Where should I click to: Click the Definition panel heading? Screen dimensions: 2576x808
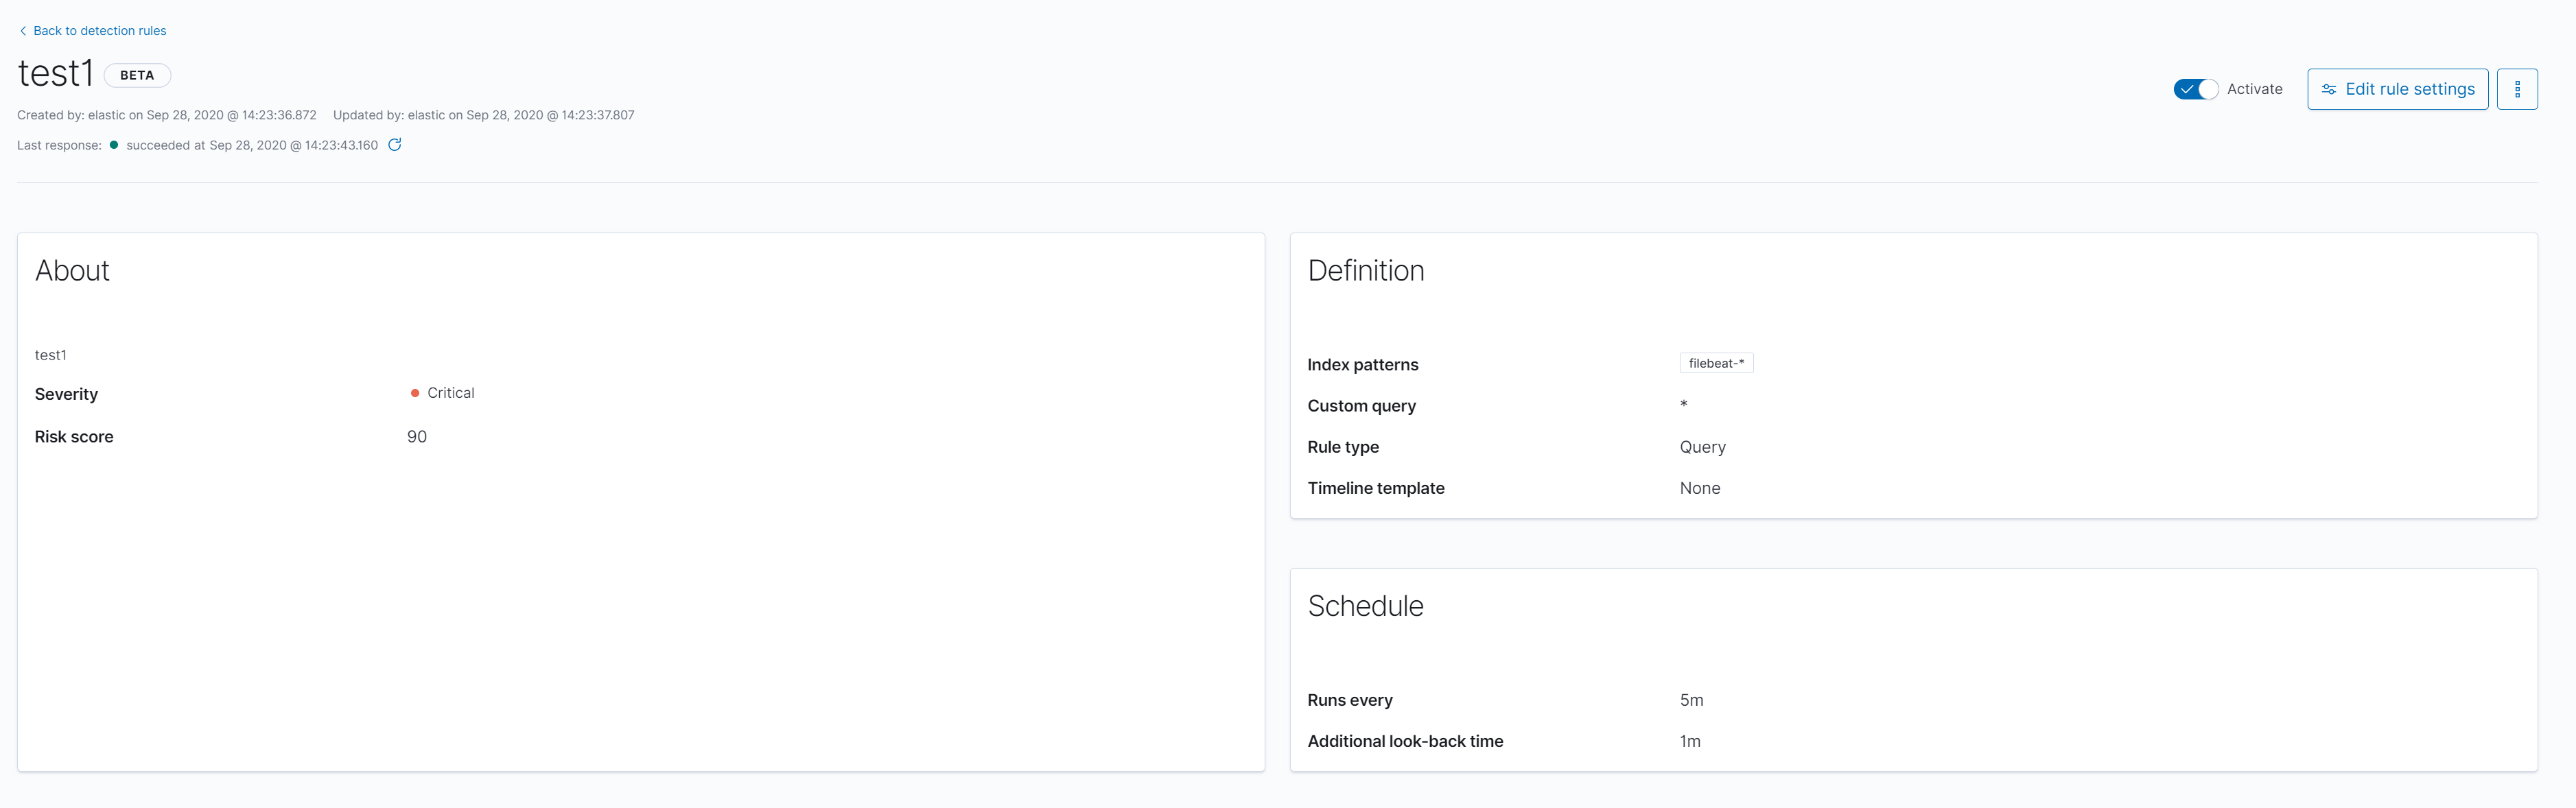click(x=1365, y=271)
